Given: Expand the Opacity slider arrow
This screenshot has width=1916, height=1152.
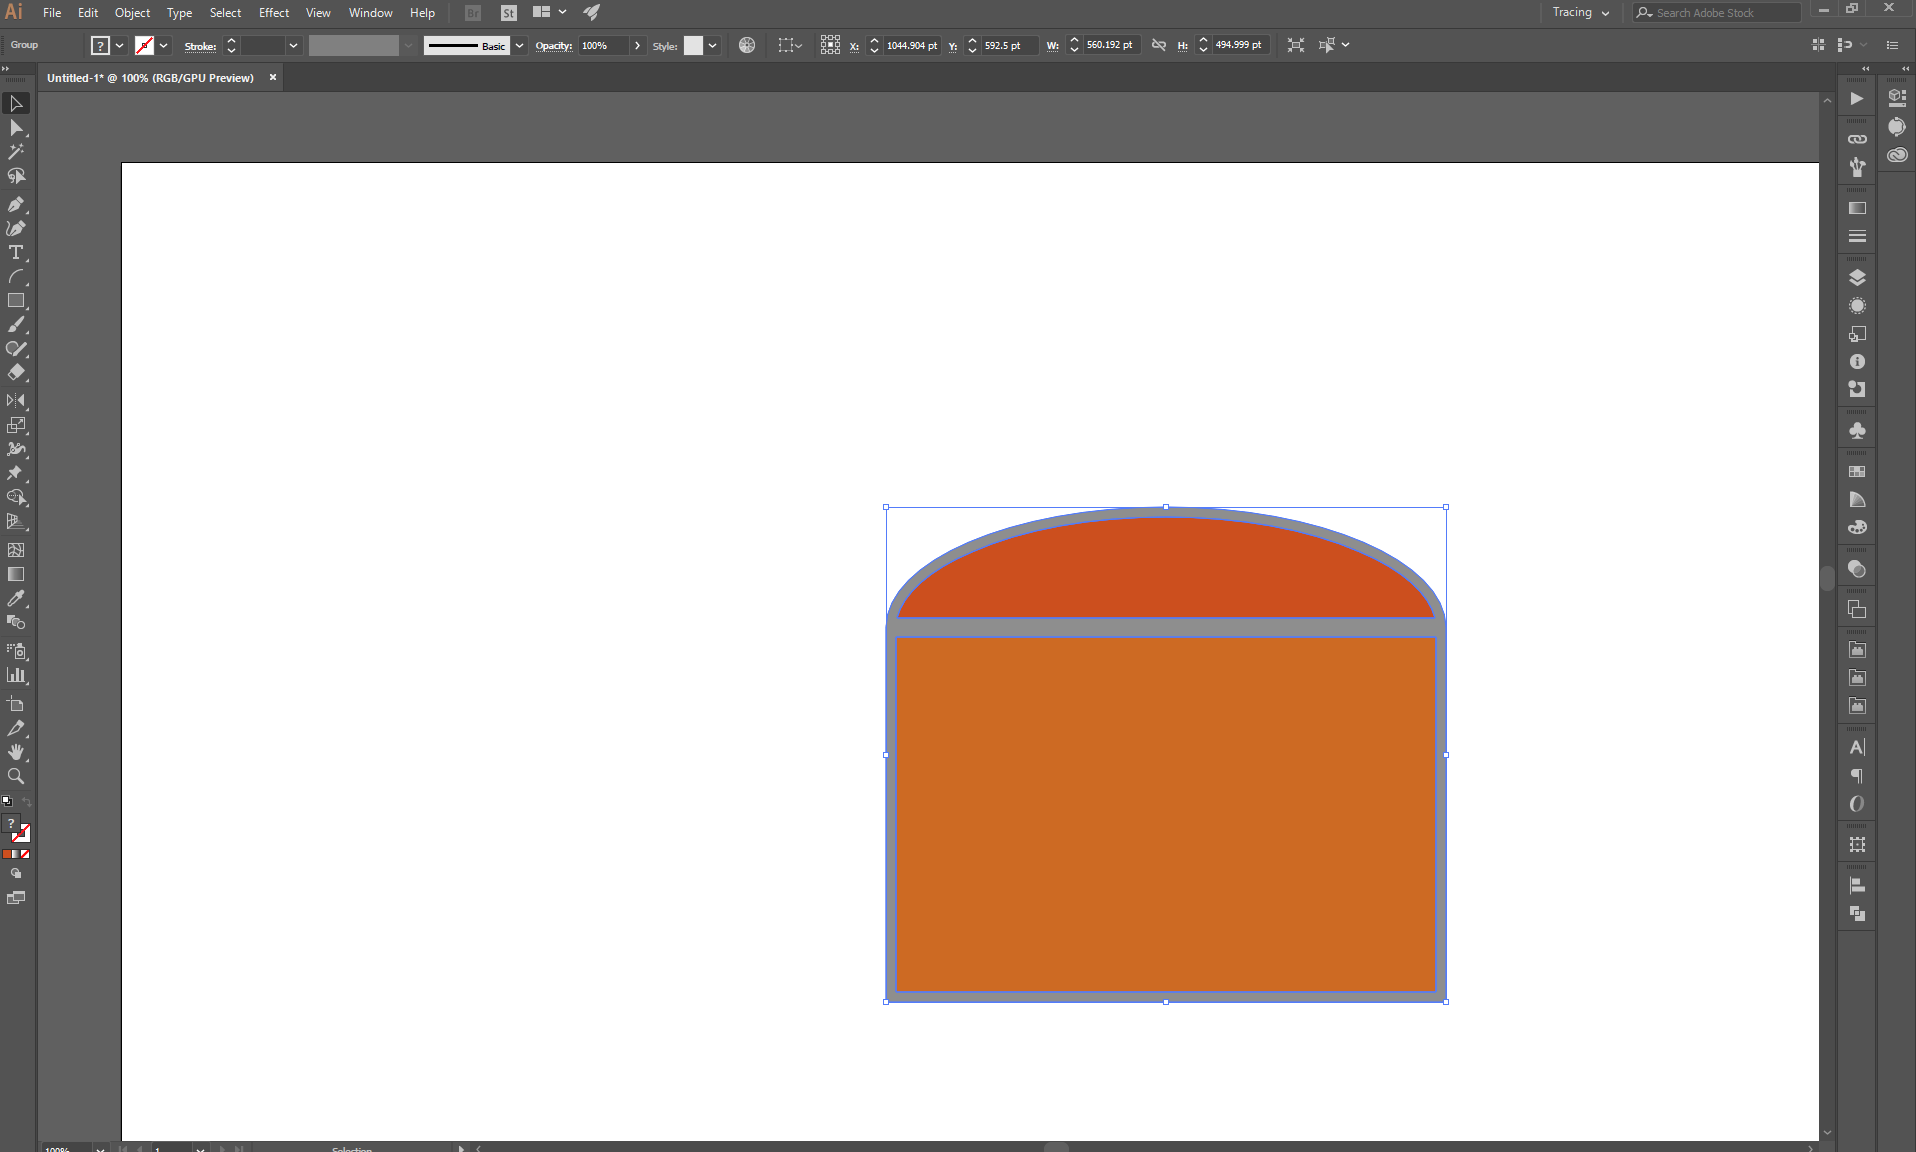Looking at the screenshot, I should click(x=637, y=45).
